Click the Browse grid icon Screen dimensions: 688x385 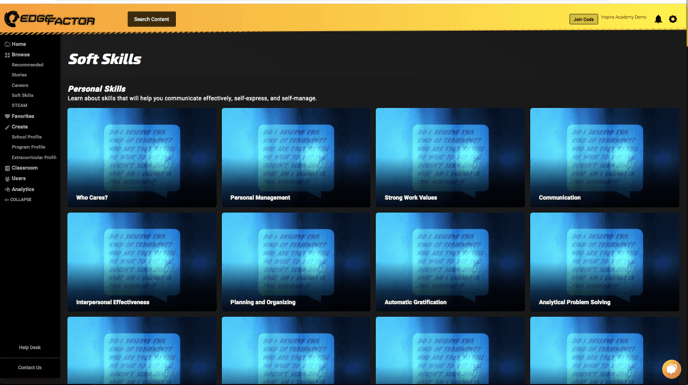point(7,55)
